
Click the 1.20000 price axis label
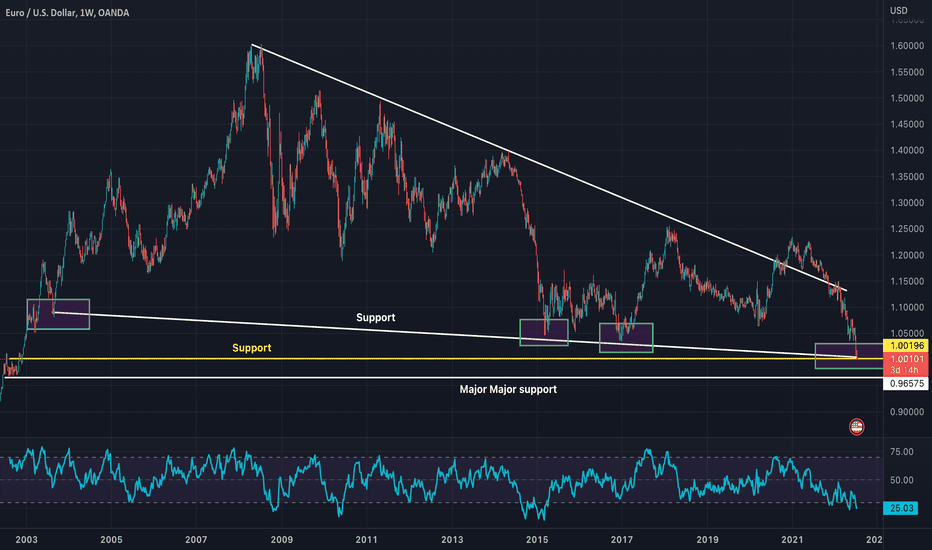coord(907,255)
